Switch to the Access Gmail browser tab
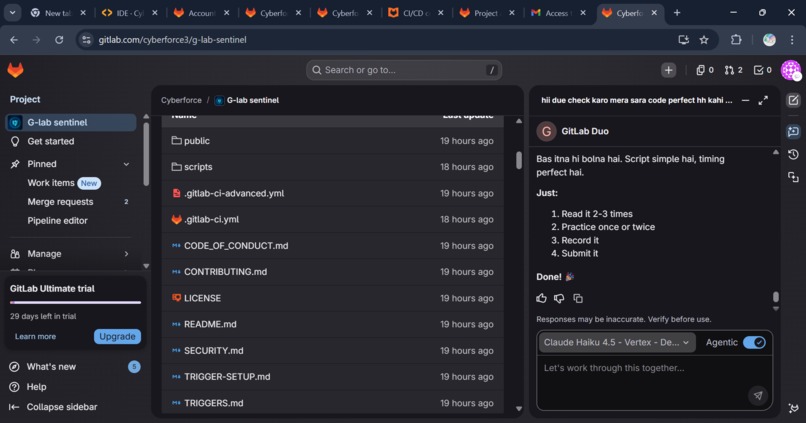The width and height of the screenshot is (806, 423). pos(558,13)
